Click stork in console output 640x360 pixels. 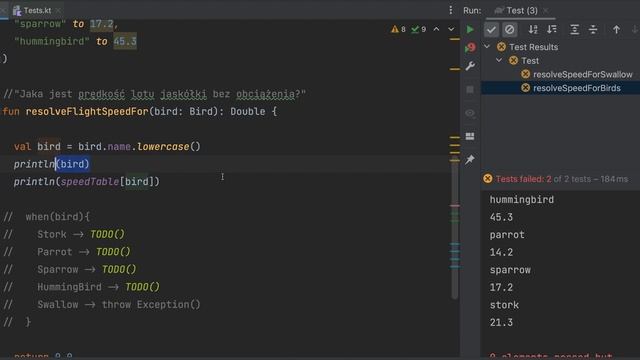click(x=504, y=305)
